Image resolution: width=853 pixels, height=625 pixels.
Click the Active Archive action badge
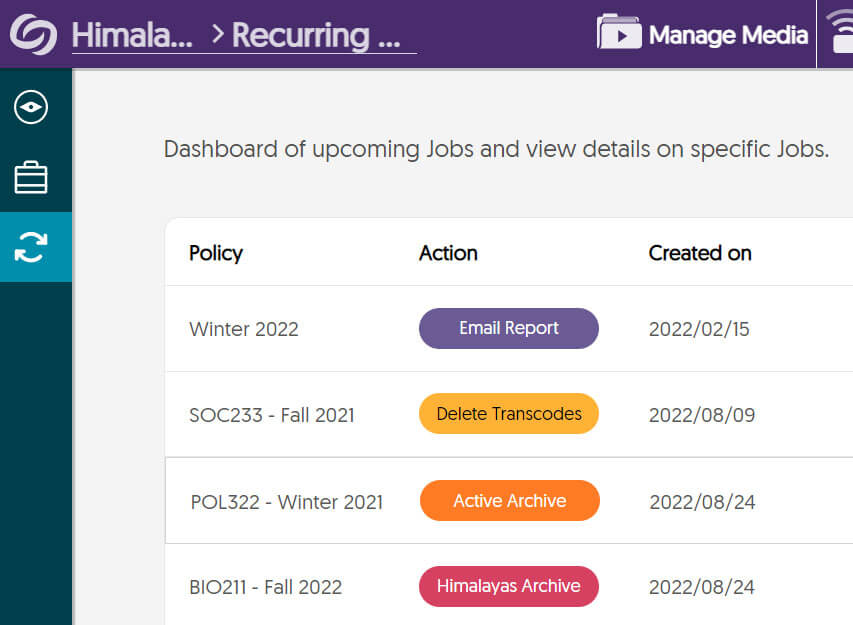tap(510, 500)
